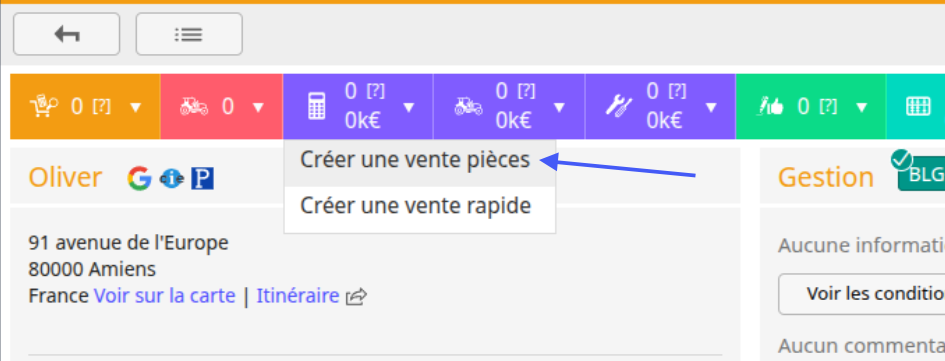Click the thumbs-up pen icon in green tile

click(769, 107)
